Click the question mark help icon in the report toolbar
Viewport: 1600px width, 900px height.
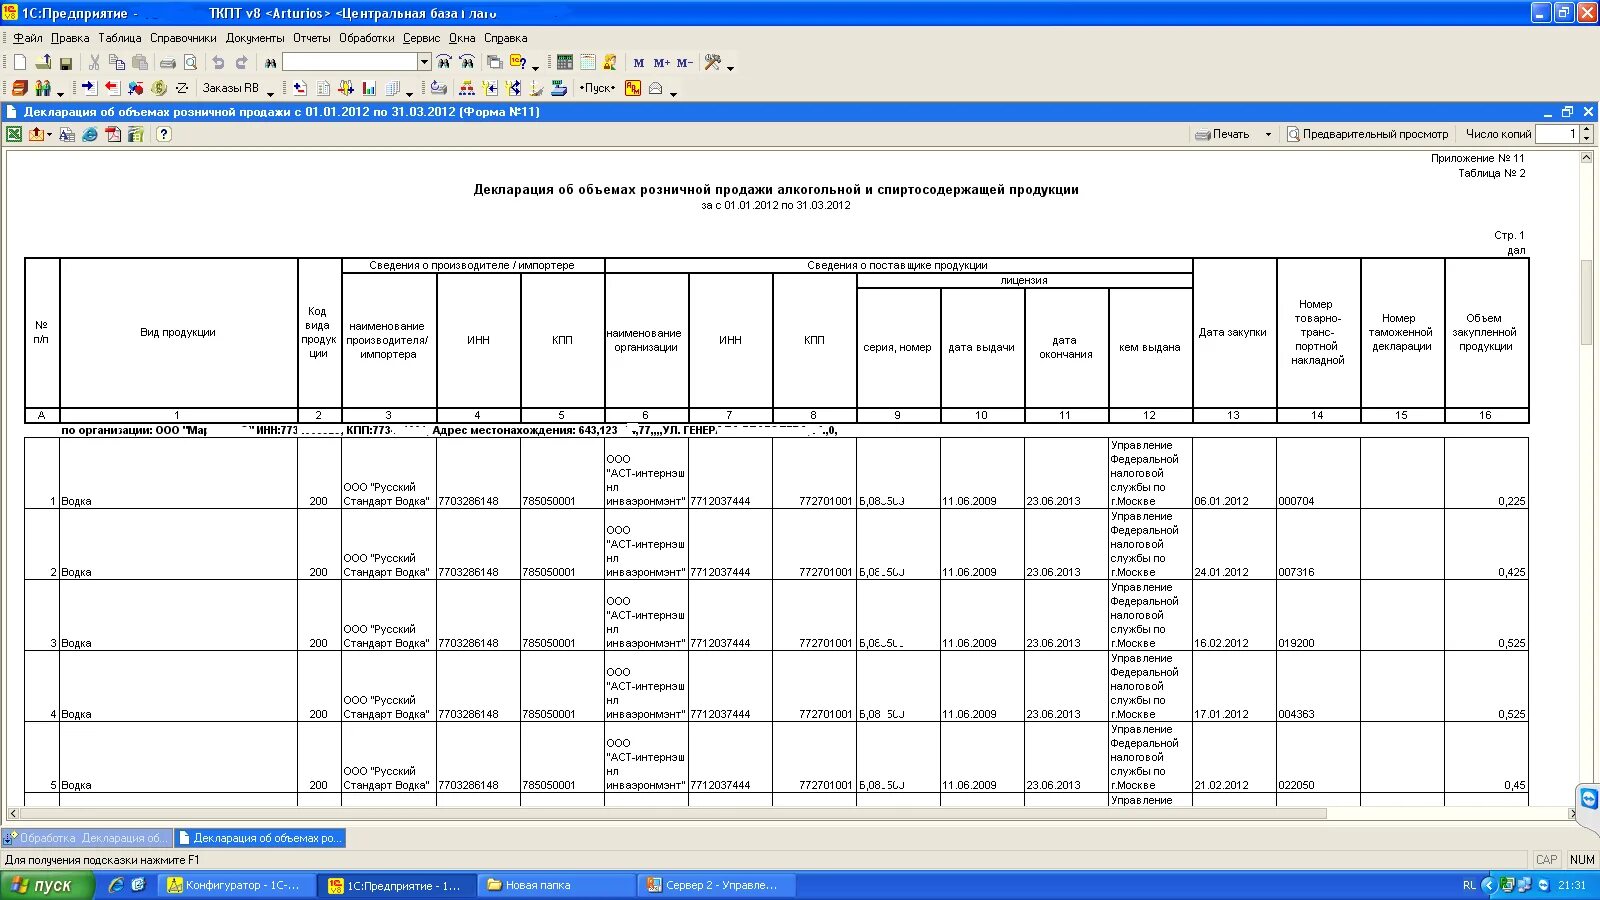click(164, 134)
